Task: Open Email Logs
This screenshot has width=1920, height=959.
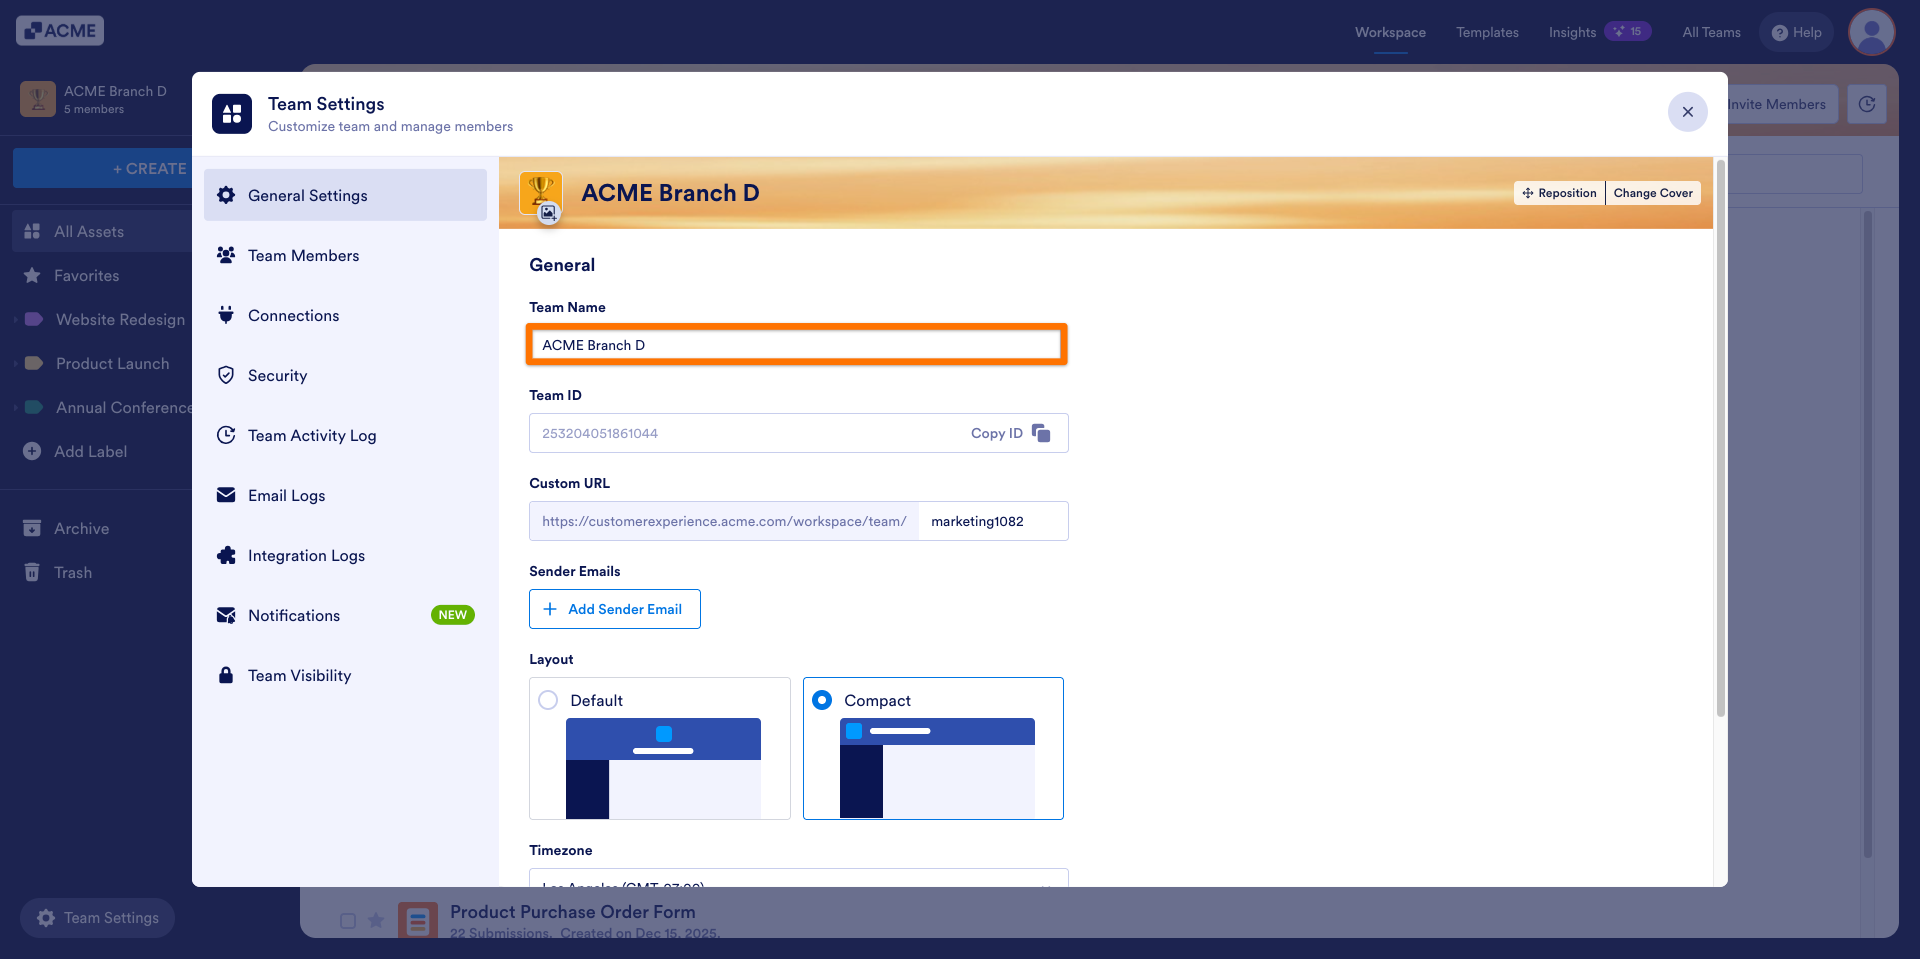Action: coord(345,495)
